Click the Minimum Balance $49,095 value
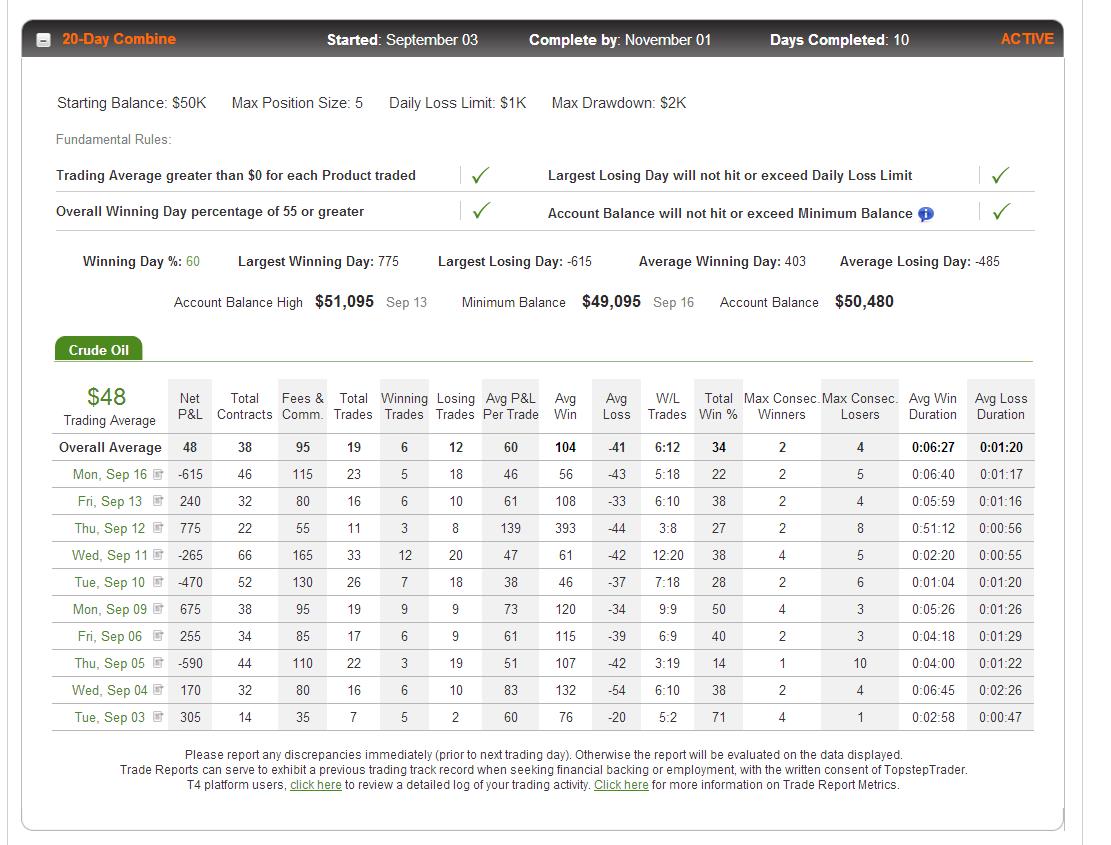The height and width of the screenshot is (845, 1111). pos(611,302)
